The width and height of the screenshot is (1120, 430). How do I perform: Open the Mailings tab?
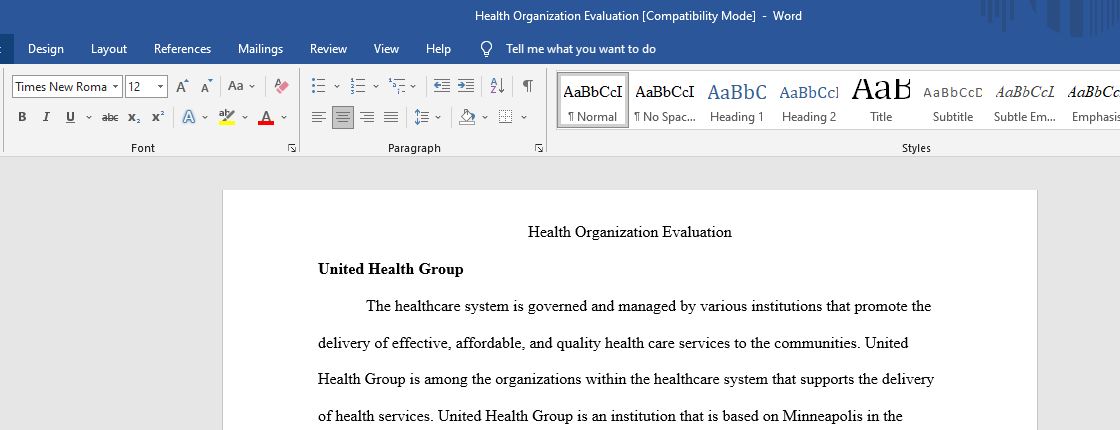[x=260, y=49]
